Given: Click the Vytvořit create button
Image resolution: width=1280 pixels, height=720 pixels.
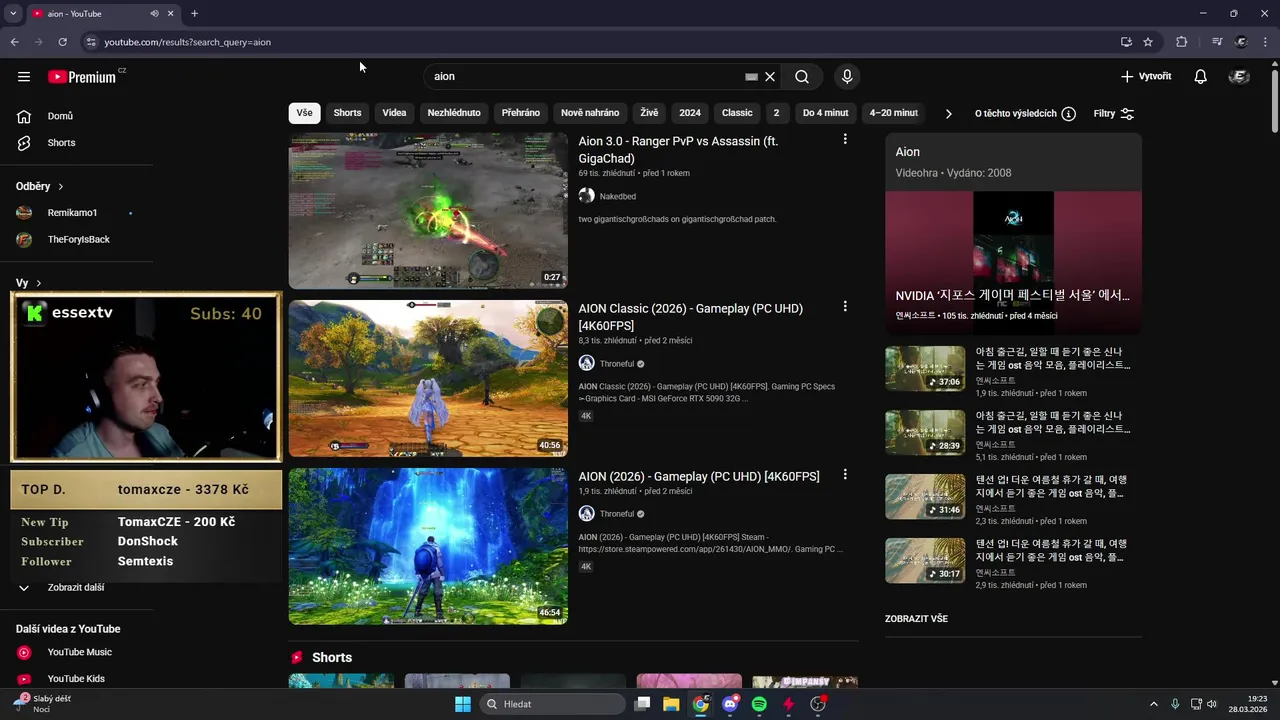Looking at the screenshot, I should [1146, 77].
